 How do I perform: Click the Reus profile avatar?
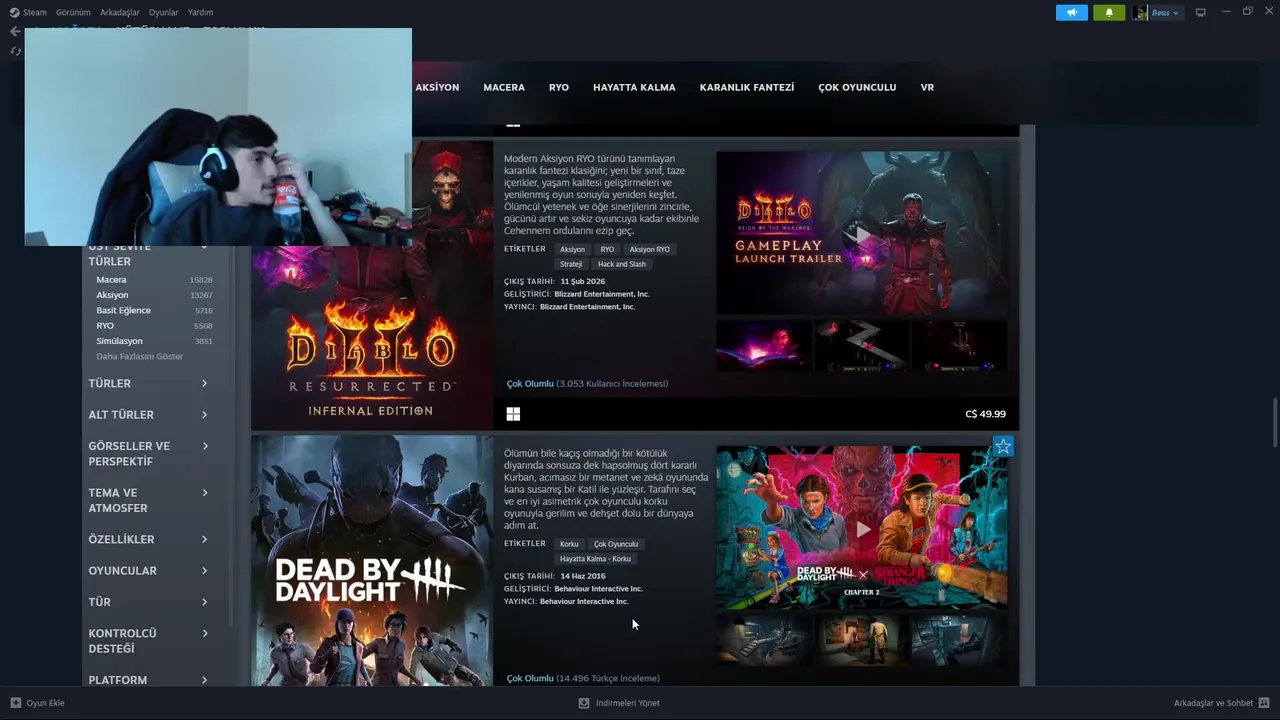(x=1140, y=12)
